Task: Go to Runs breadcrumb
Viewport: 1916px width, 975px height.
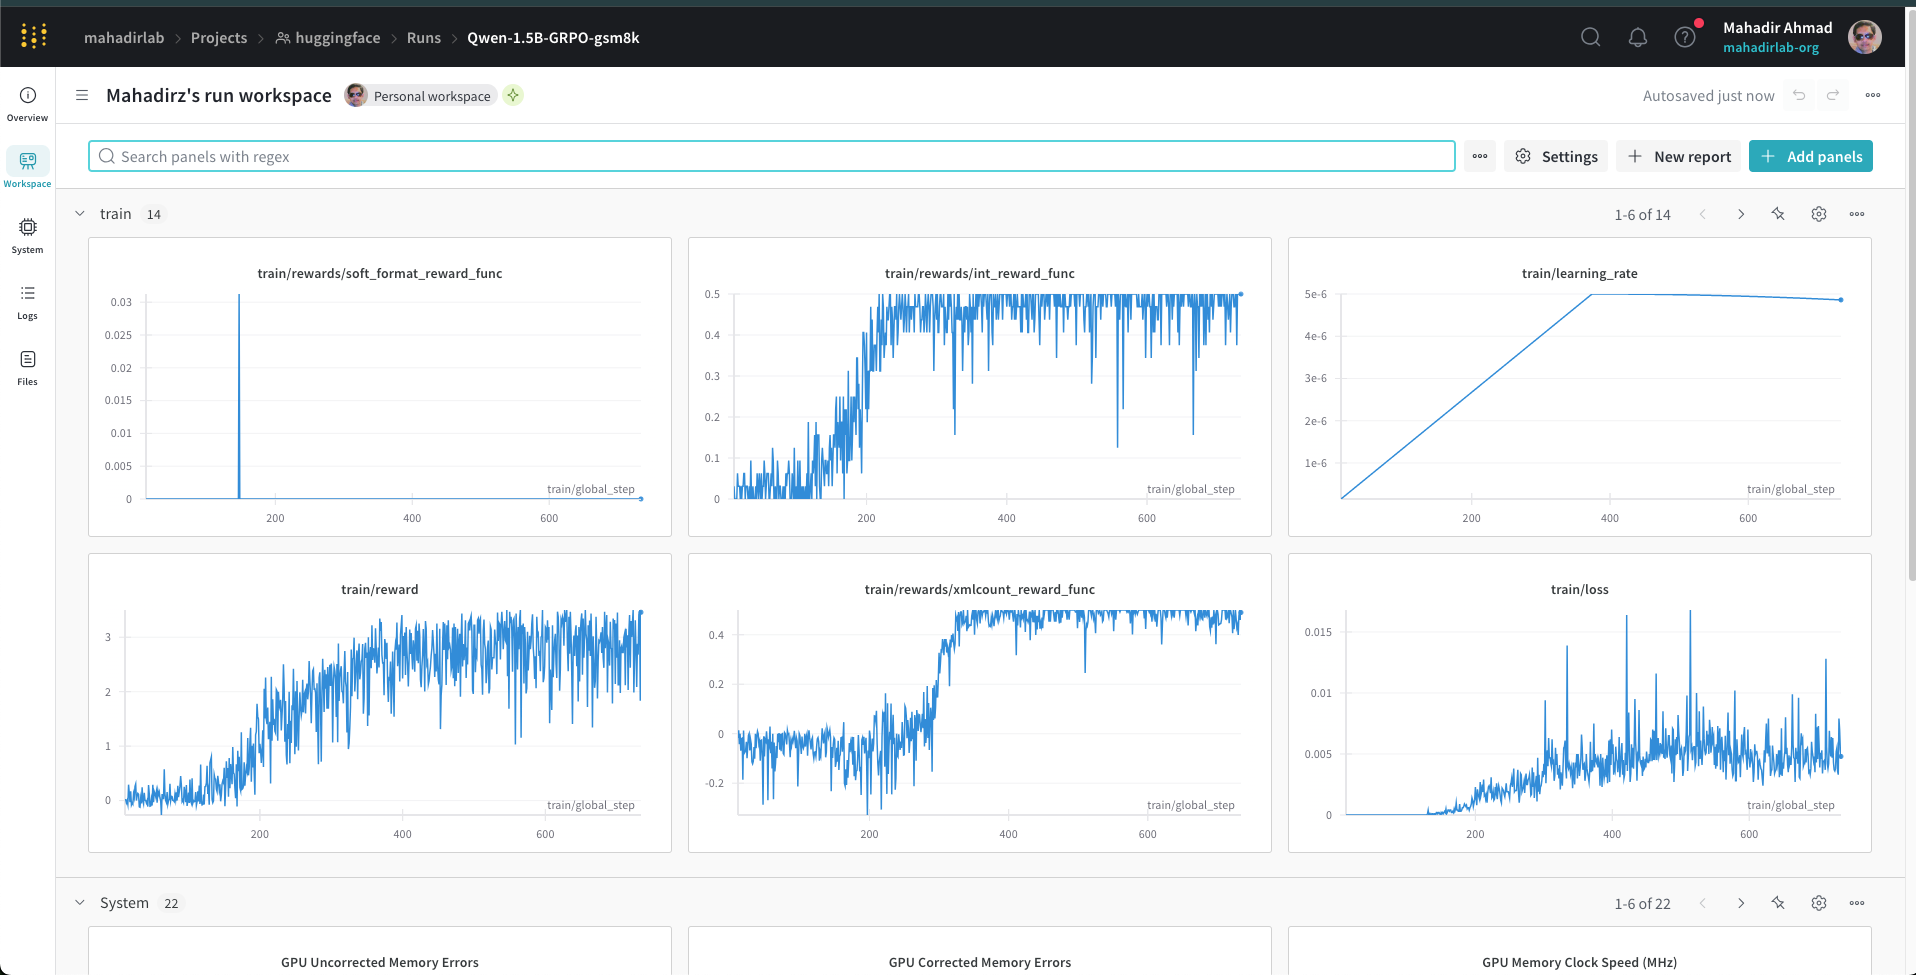Action: click(x=424, y=38)
